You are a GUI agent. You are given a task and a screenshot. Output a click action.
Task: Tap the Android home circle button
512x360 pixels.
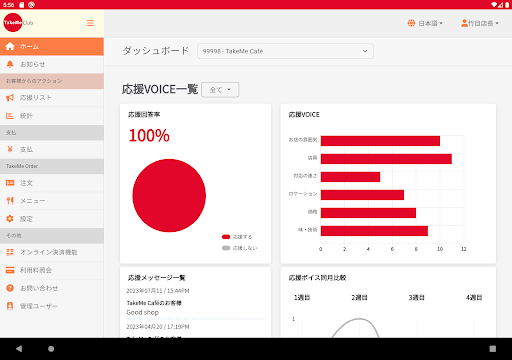(x=51, y=349)
